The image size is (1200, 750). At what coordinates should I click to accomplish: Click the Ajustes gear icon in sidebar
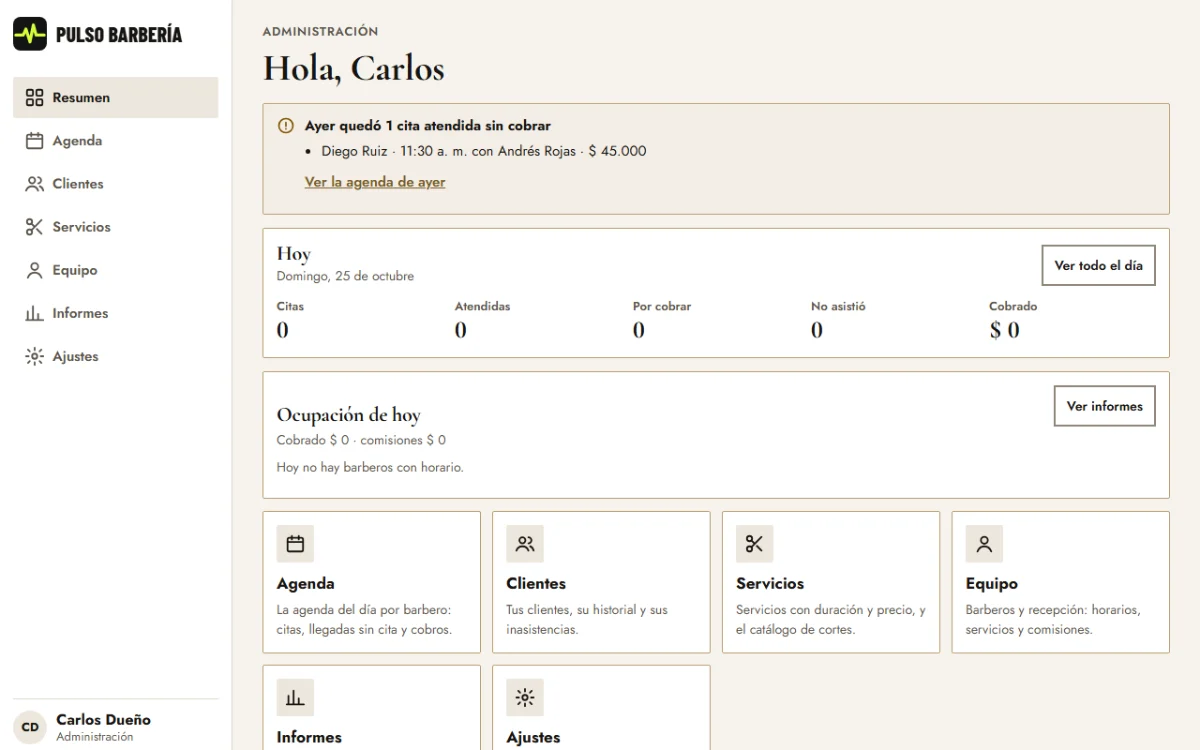[35, 356]
